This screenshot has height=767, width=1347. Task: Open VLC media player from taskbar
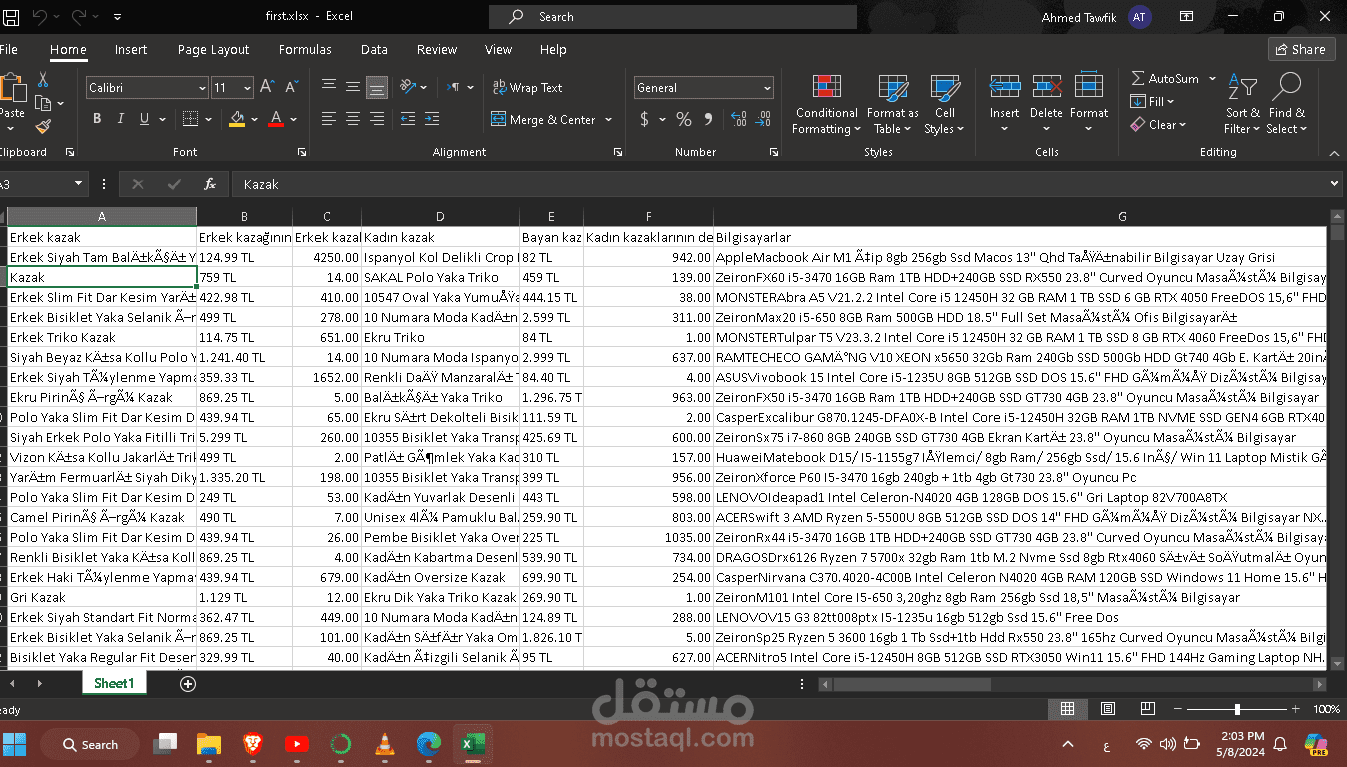pyautogui.click(x=384, y=744)
